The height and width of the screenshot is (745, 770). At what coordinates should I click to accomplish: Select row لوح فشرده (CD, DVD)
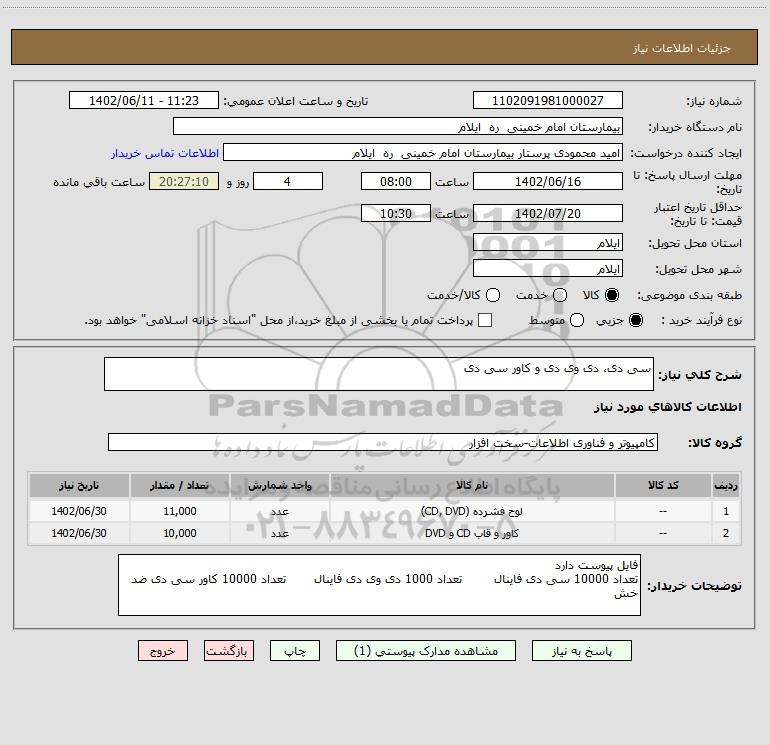click(x=385, y=511)
